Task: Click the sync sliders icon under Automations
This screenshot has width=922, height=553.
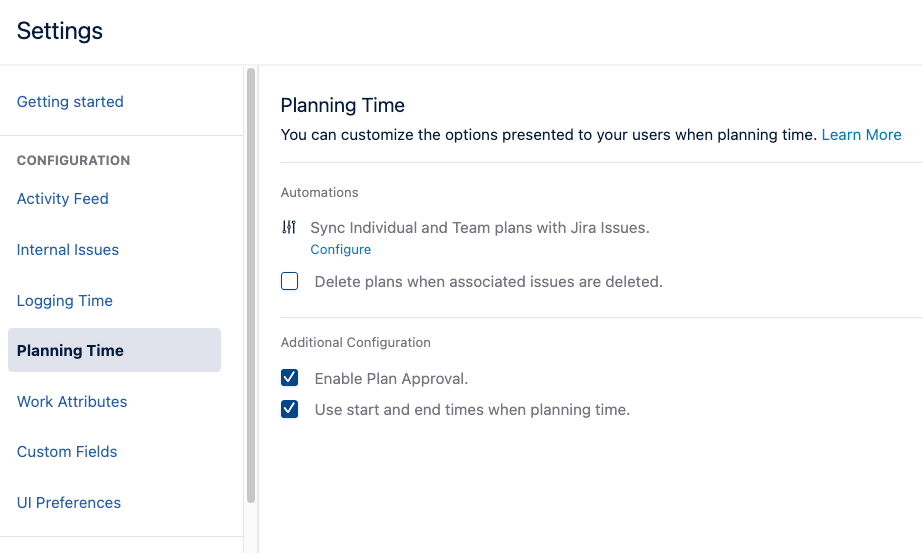Action: [x=289, y=228]
